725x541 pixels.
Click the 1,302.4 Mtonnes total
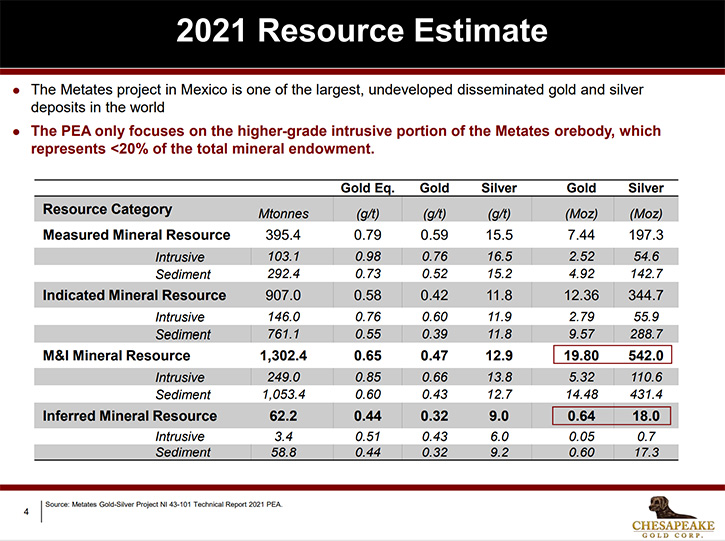(283, 356)
